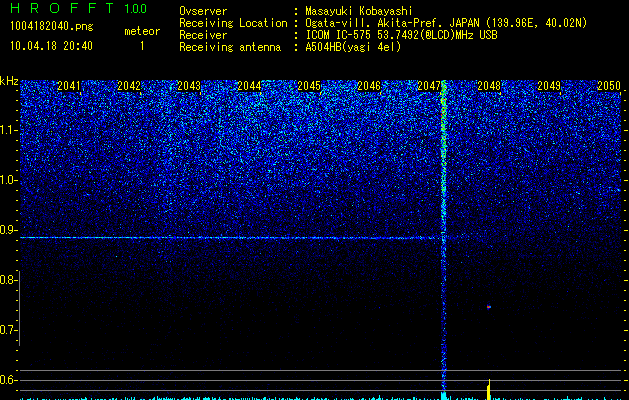Click the 2044 time marker
The height and width of the screenshot is (400, 629).
point(249,86)
